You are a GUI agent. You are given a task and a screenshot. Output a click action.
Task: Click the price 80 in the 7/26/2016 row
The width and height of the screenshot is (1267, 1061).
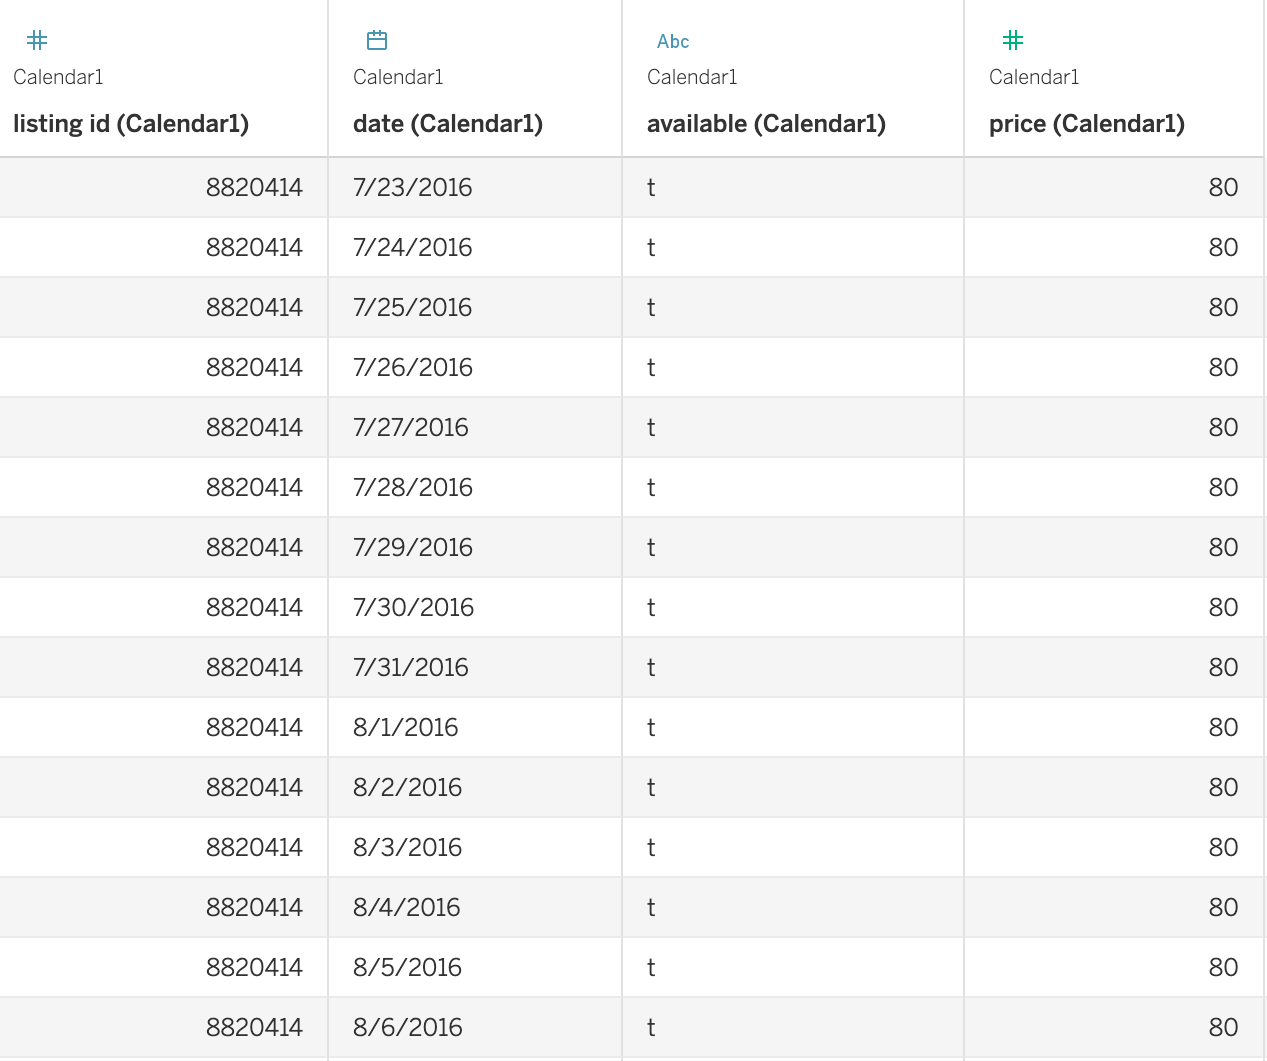point(1223,367)
